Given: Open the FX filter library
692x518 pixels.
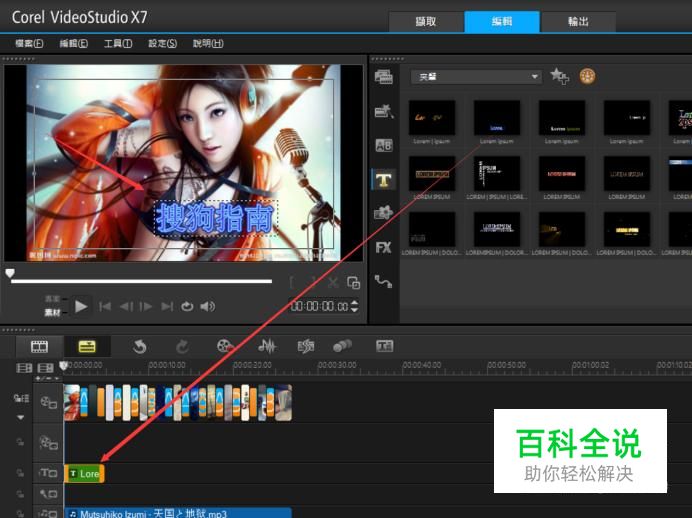Looking at the screenshot, I should [384, 248].
